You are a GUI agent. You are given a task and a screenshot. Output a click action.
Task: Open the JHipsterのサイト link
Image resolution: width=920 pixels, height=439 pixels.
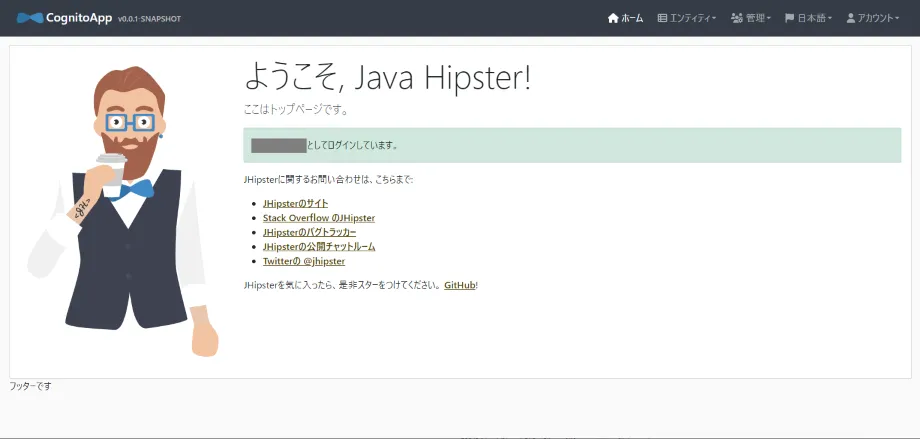coord(296,204)
